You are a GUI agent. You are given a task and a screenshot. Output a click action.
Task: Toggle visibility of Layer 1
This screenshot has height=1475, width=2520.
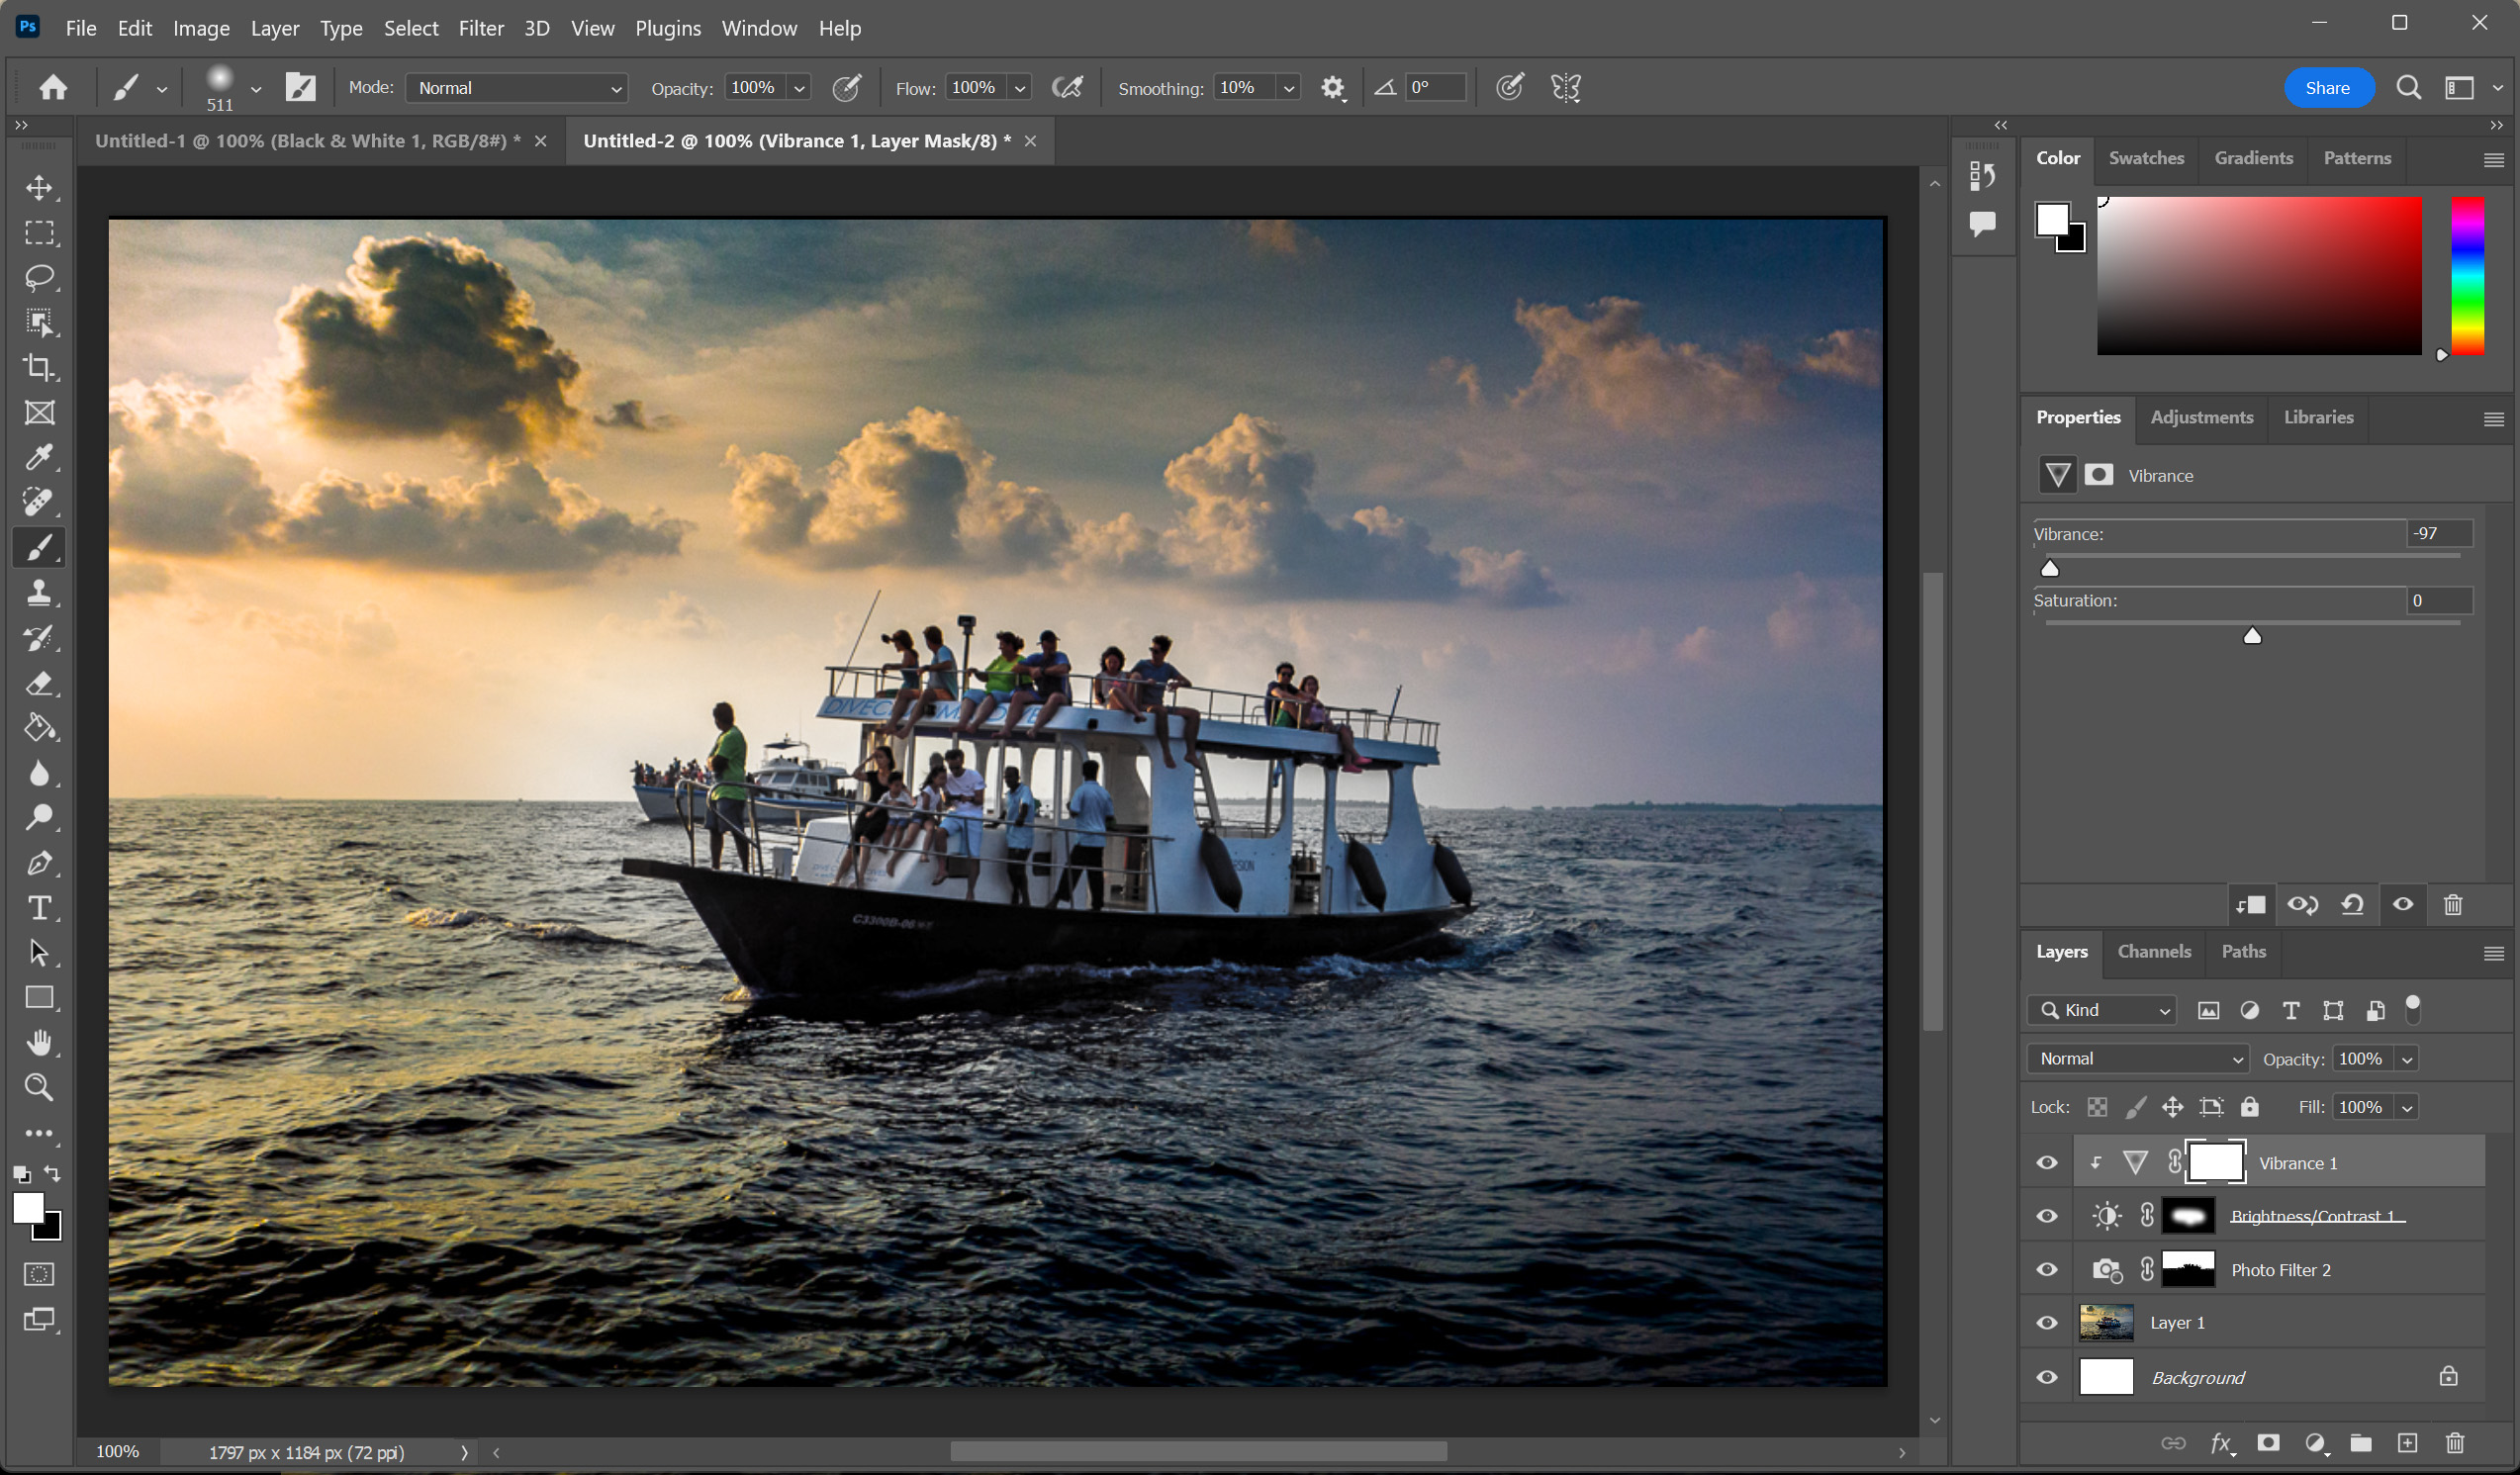2047,1323
